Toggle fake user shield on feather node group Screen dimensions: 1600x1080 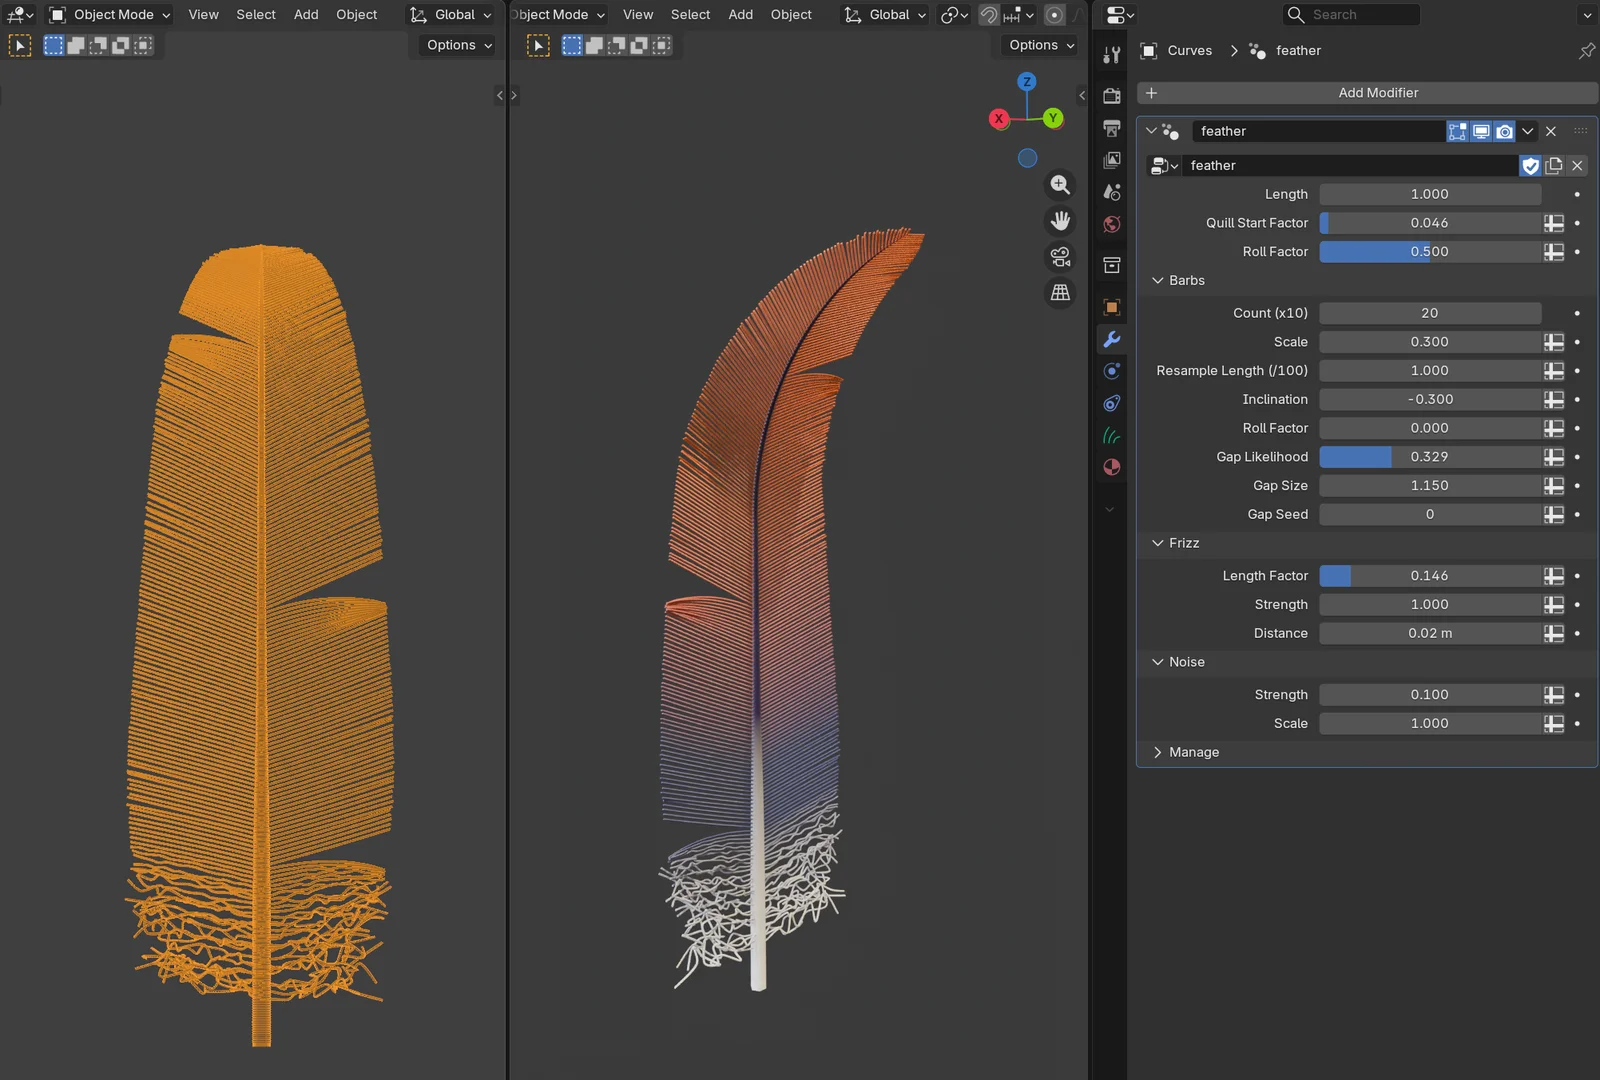tap(1530, 166)
